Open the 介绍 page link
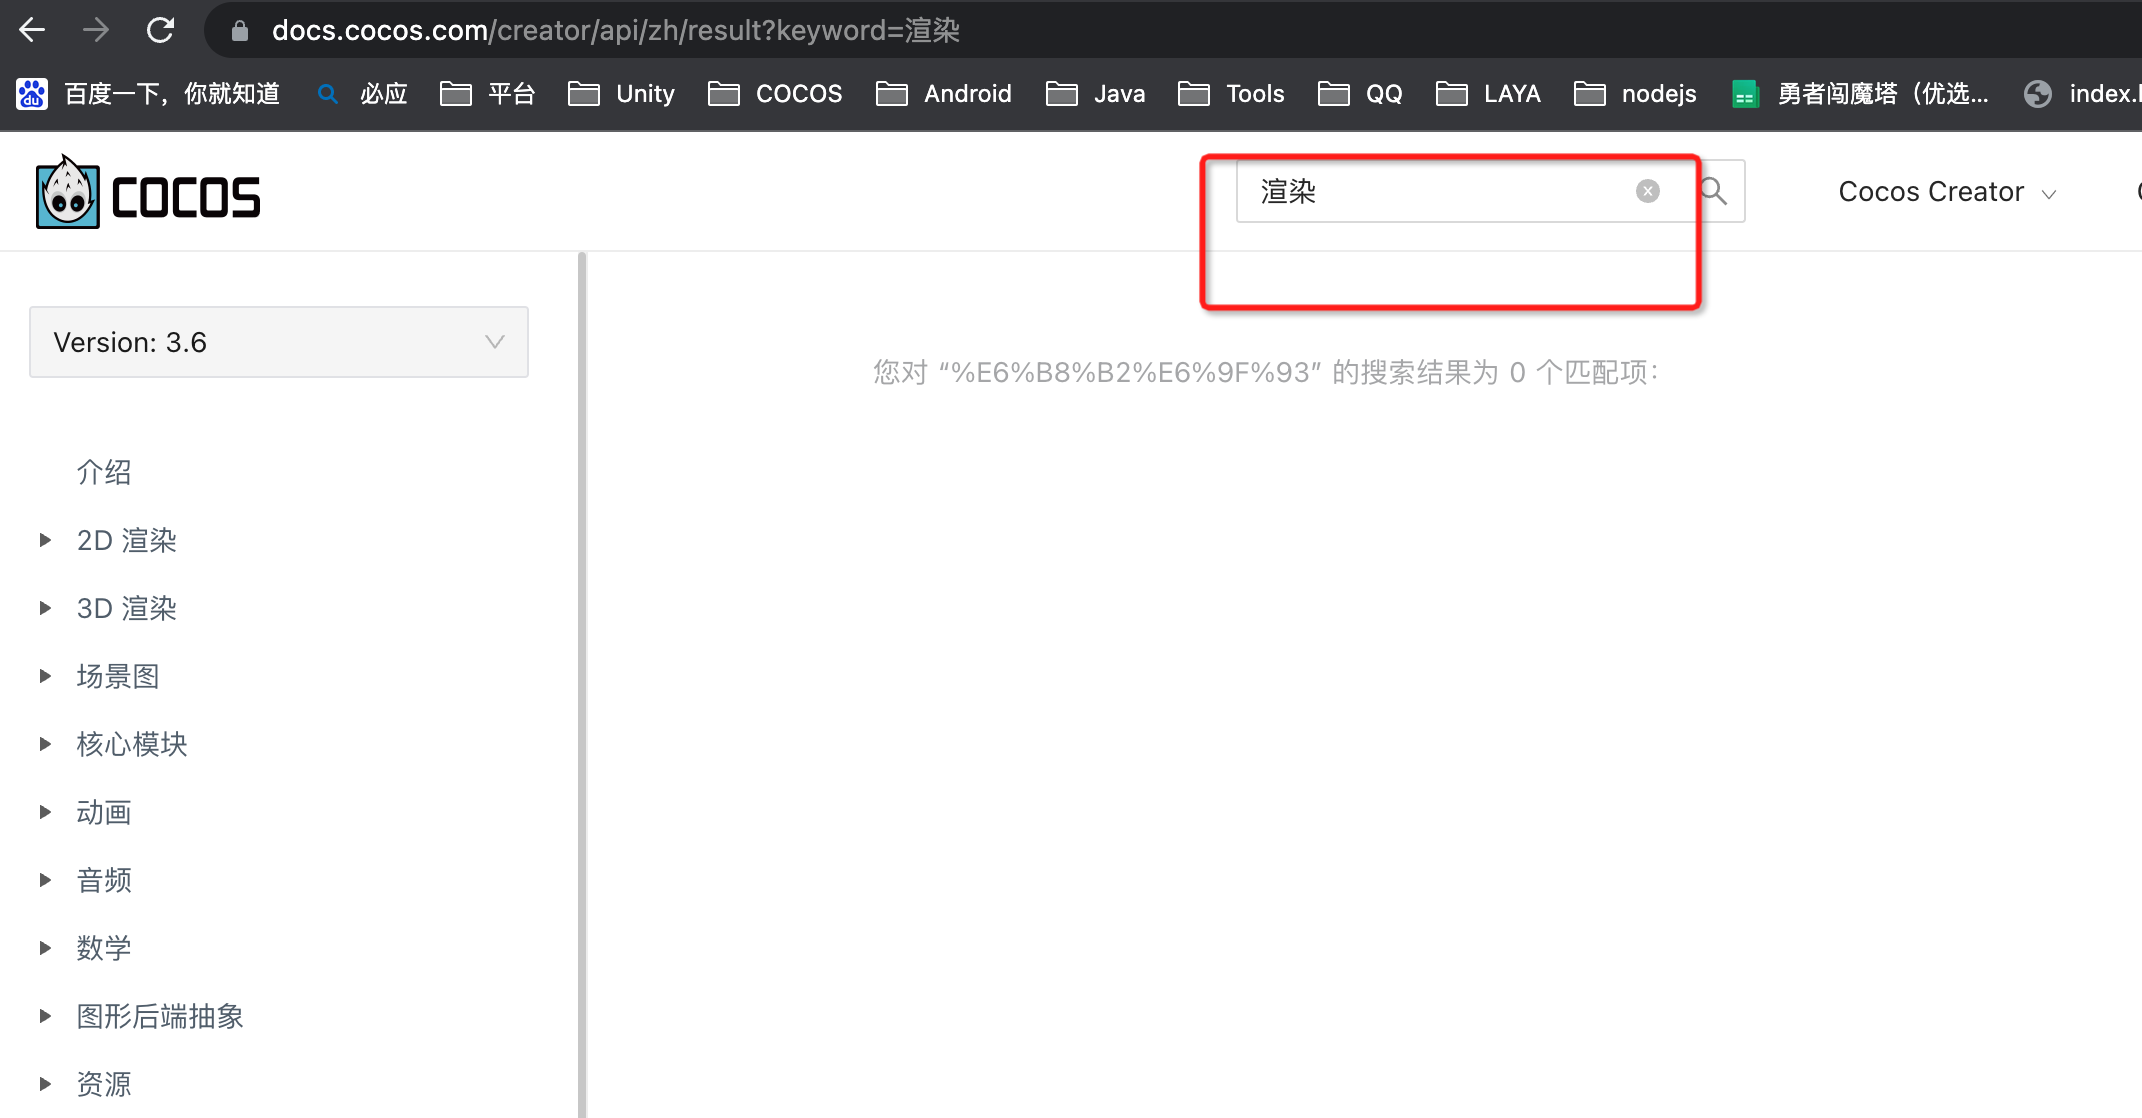 [x=104, y=472]
